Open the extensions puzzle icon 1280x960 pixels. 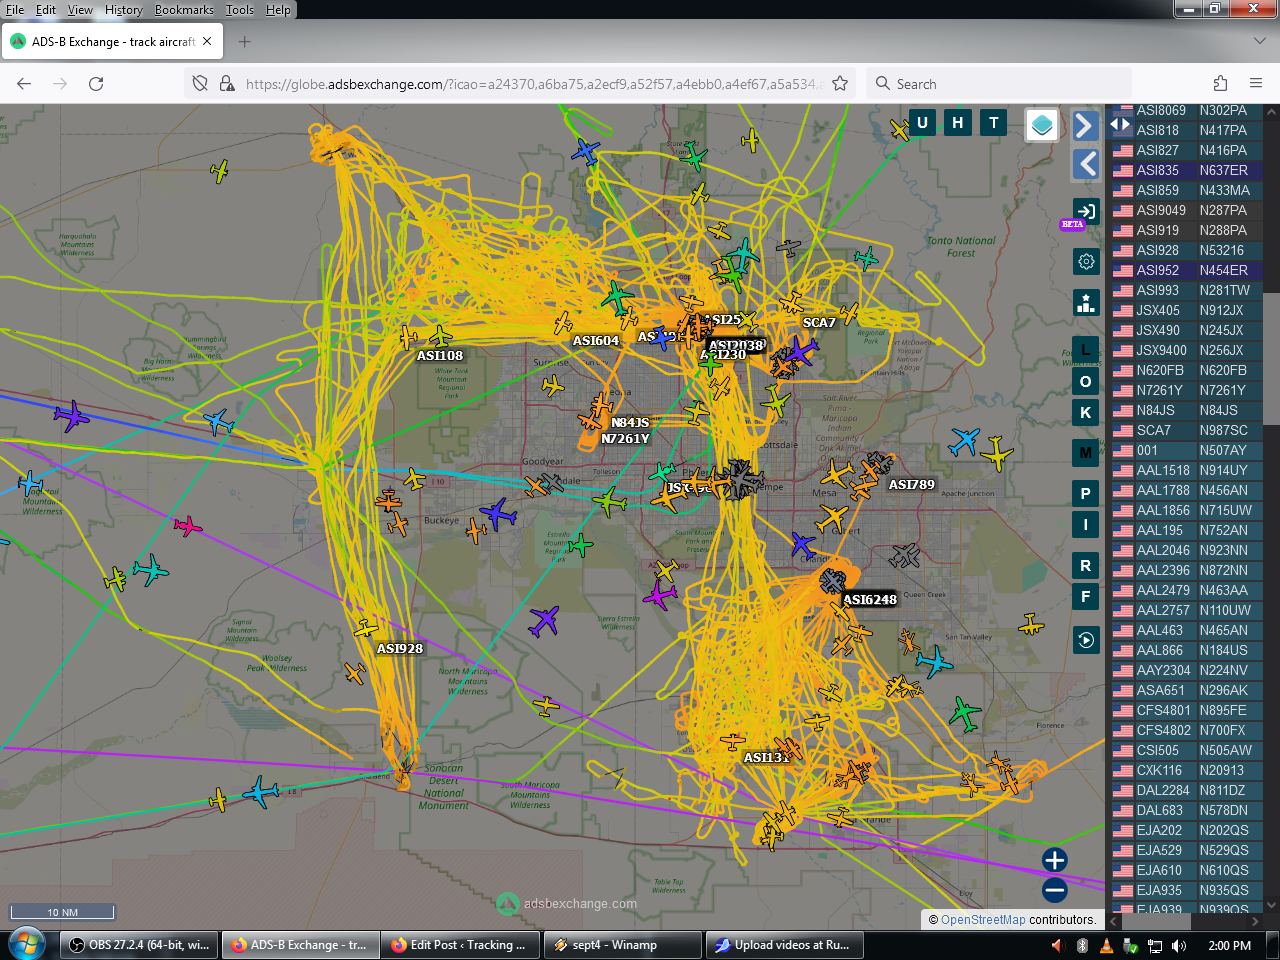tap(1220, 84)
